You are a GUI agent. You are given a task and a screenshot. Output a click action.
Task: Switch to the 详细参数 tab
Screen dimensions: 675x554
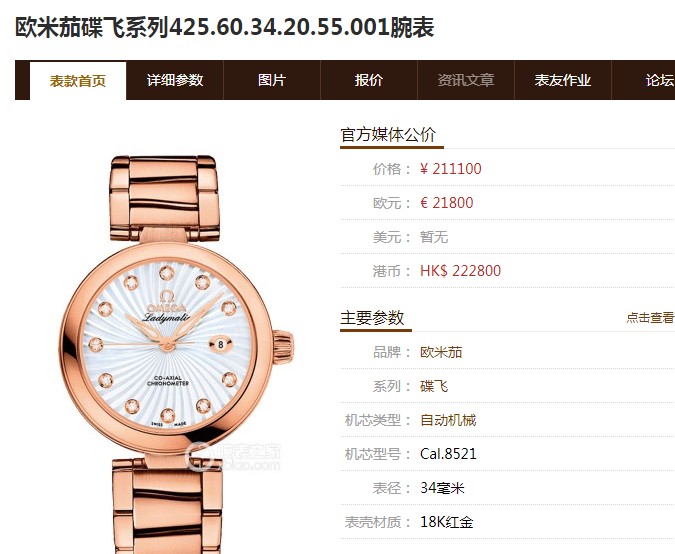pos(175,80)
